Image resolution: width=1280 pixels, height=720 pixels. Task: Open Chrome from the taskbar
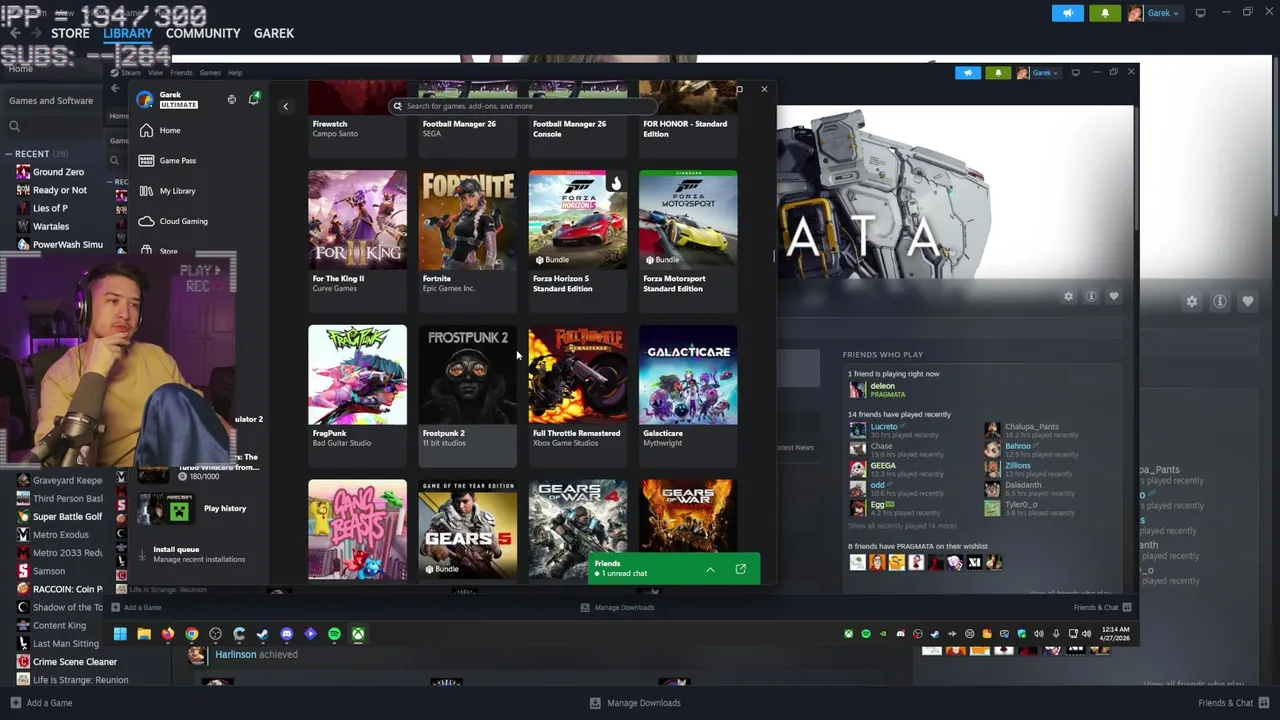[x=191, y=634]
